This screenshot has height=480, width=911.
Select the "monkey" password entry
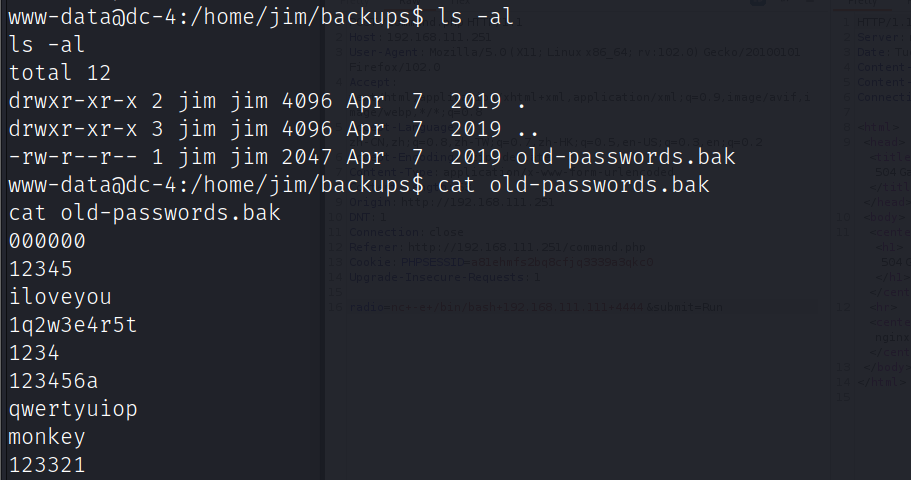(x=47, y=437)
